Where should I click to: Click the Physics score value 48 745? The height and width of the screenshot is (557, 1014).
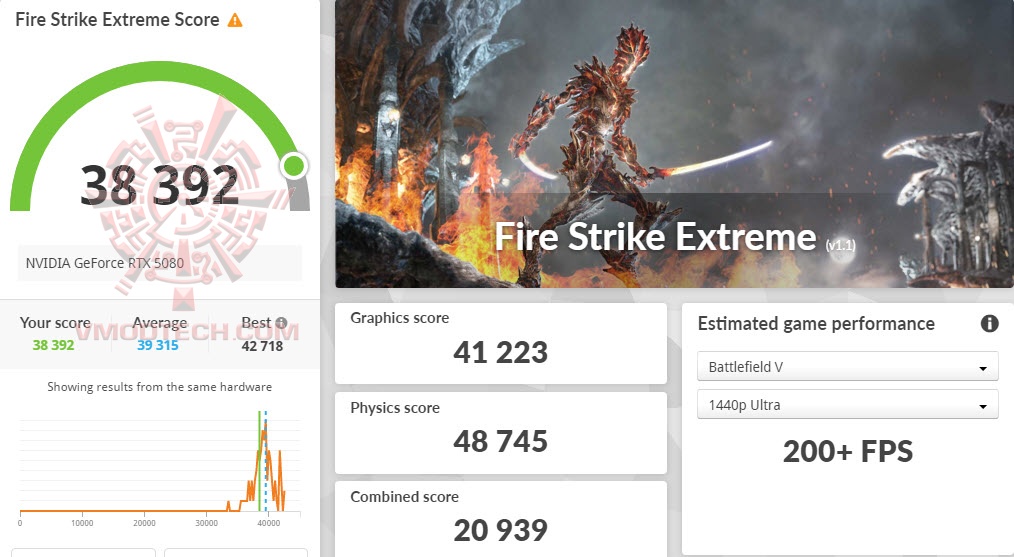[501, 441]
